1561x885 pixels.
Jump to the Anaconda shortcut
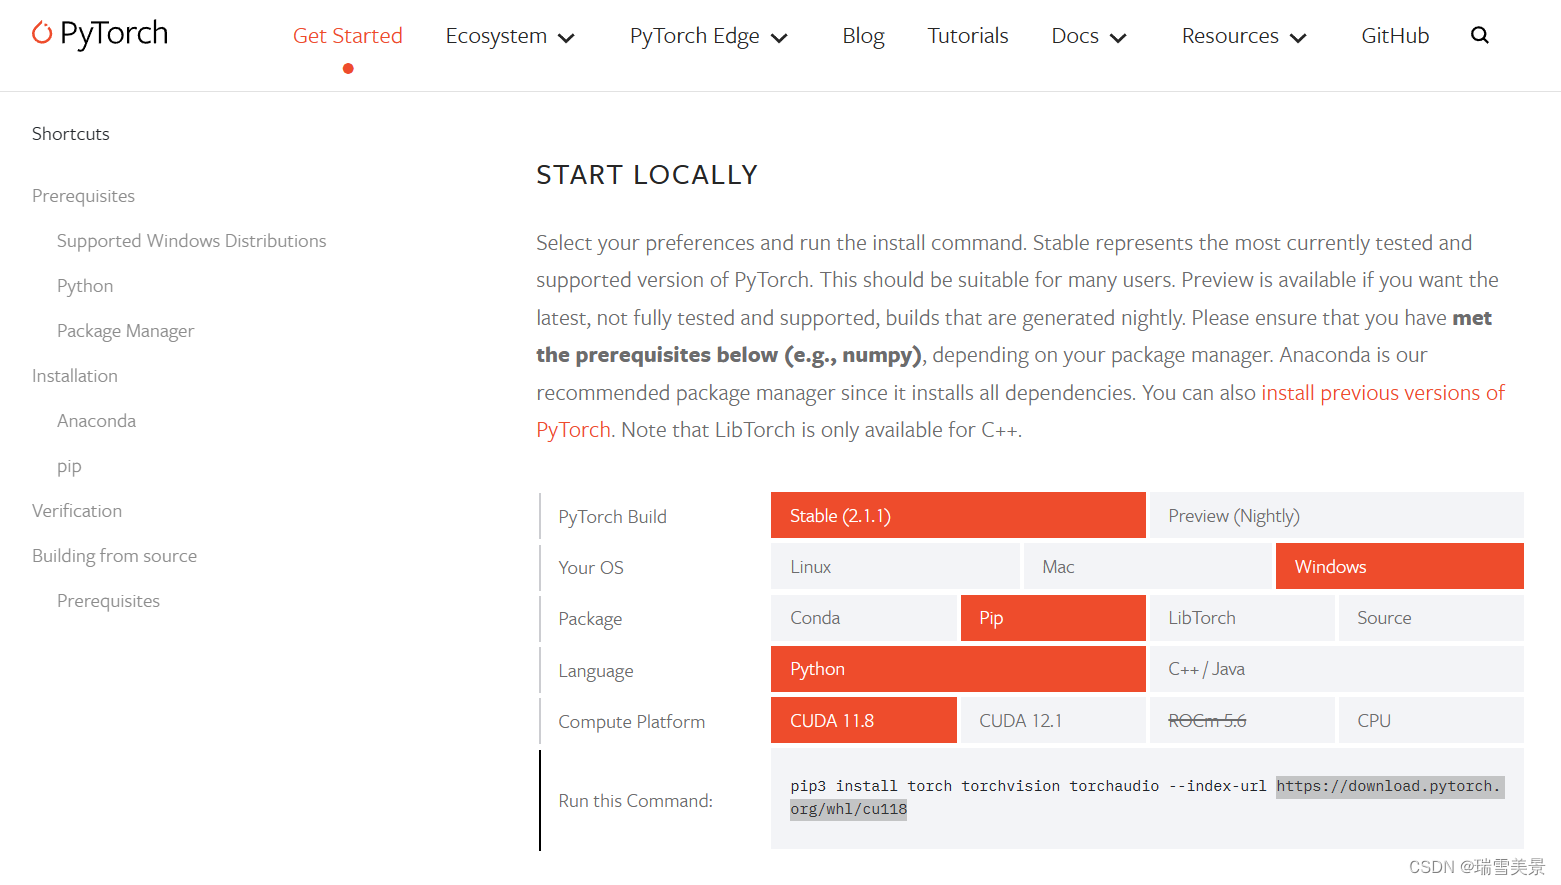pos(96,421)
